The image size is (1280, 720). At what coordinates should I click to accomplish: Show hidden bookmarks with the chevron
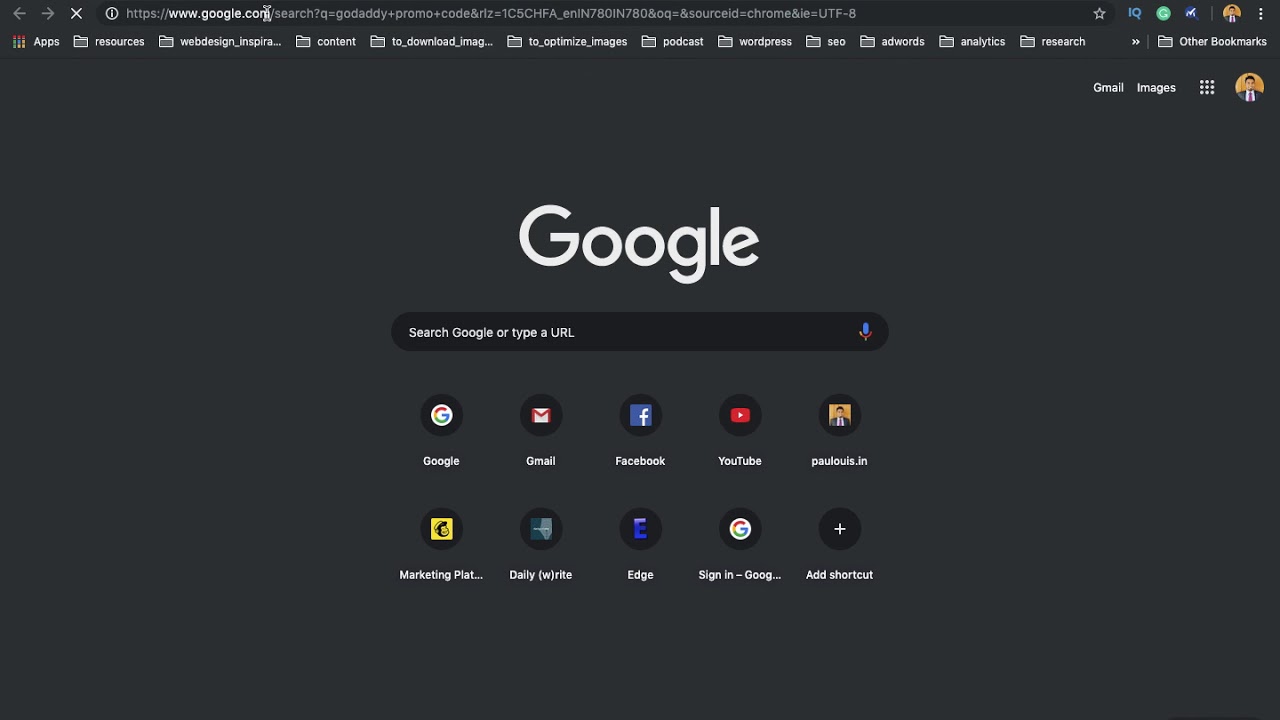pyautogui.click(x=1135, y=42)
